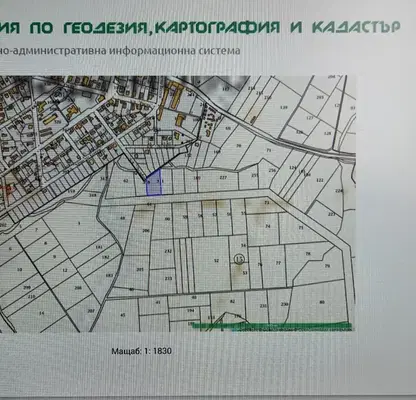The width and height of the screenshot is (416, 400).
Task: Select parcel number 183 on the map
Action: click(109, 275)
